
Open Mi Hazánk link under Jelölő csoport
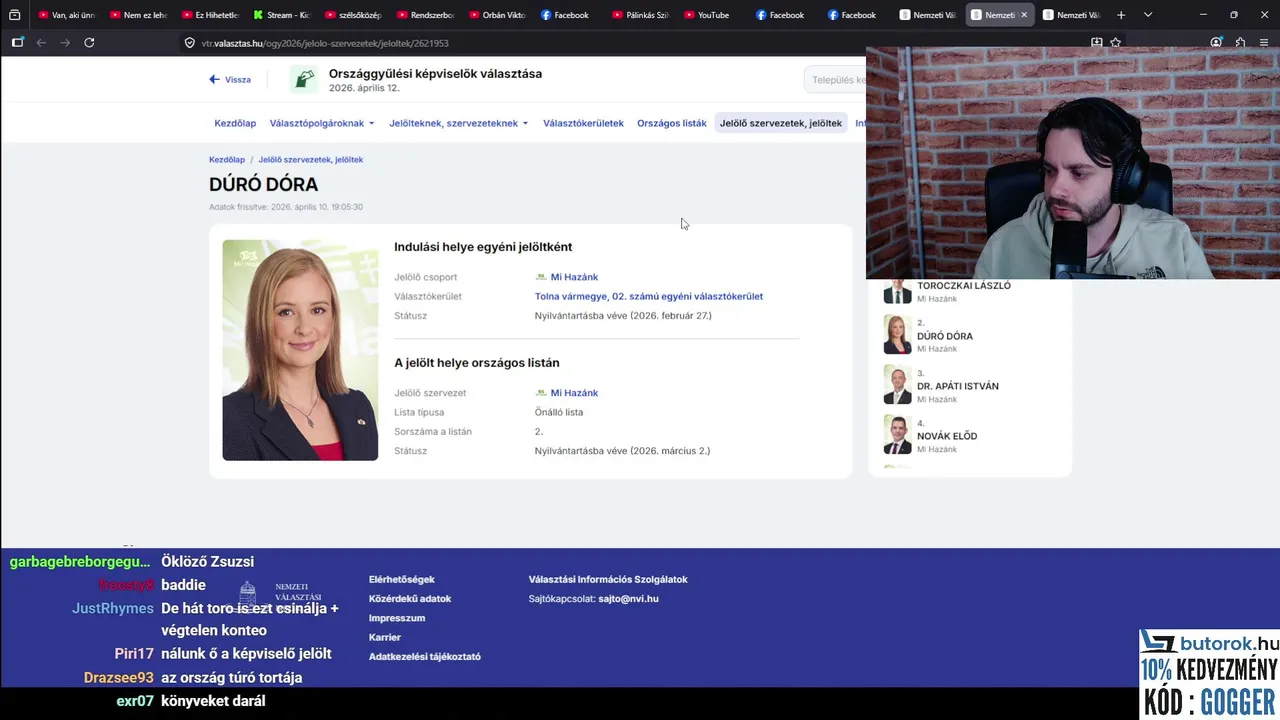click(574, 277)
